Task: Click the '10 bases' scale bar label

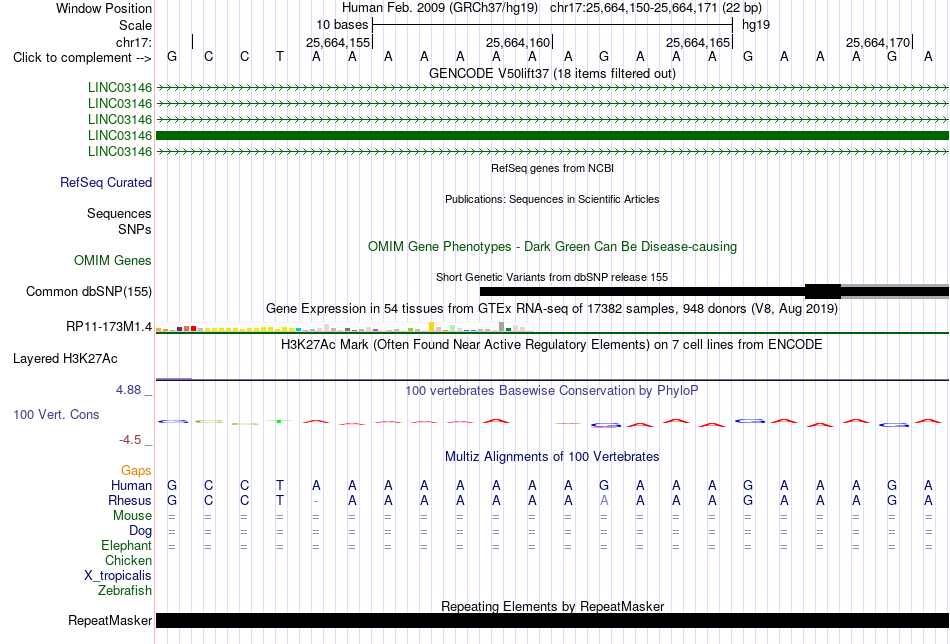Action: [342, 25]
